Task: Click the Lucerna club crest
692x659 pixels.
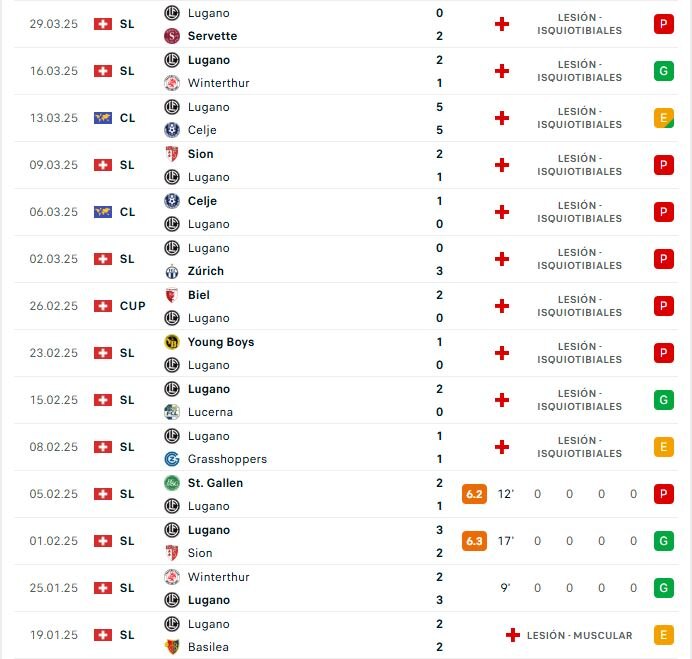Action: (172, 412)
